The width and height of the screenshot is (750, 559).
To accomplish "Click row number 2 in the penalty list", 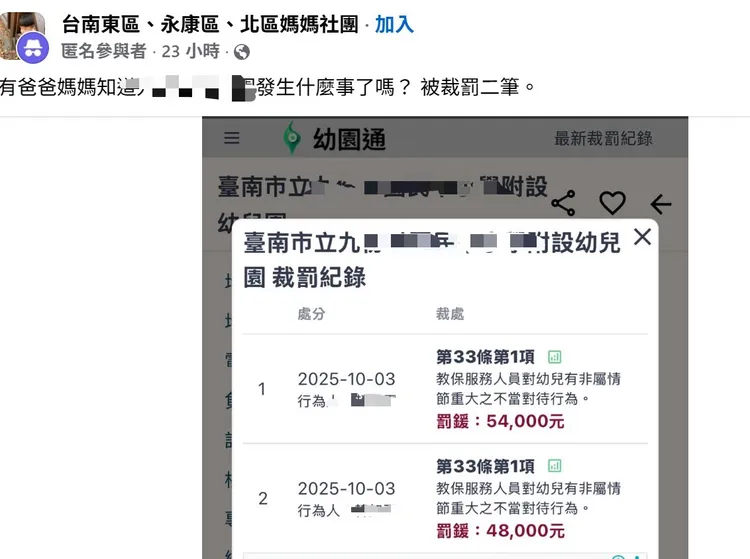I will pyautogui.click(x=263, y=499).
